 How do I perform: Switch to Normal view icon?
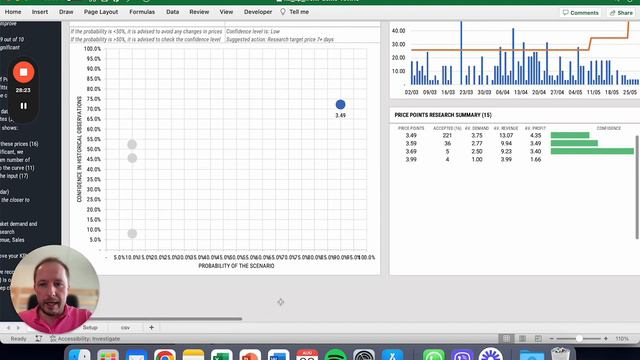pyautogui.click(x=506, y=338)
